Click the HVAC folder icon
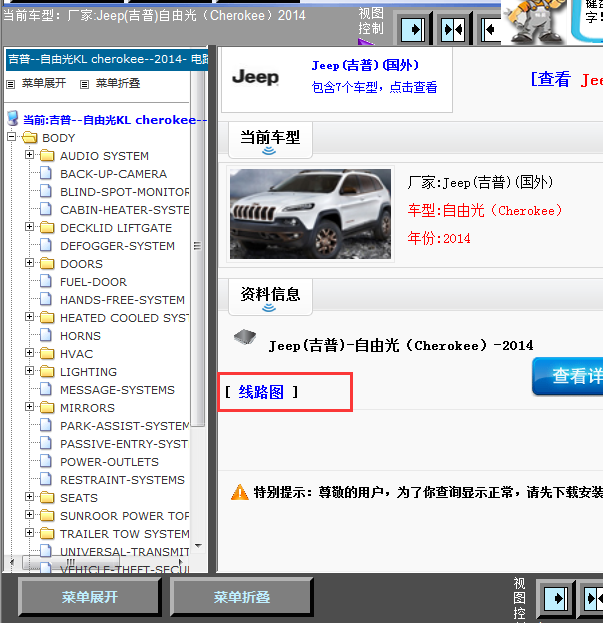603x623 pixels. [47, 353]
